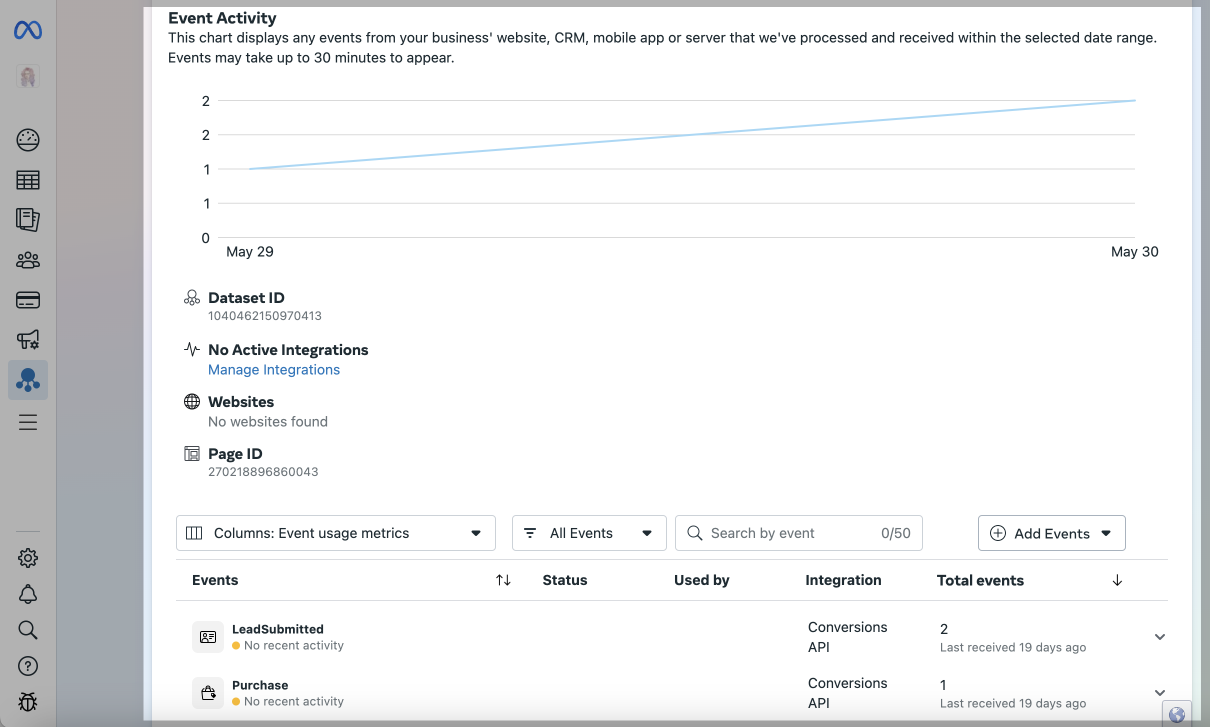Open Help question mark icon in sidebar
Screen dimensions: 1210x727
[x=28, y=666]
